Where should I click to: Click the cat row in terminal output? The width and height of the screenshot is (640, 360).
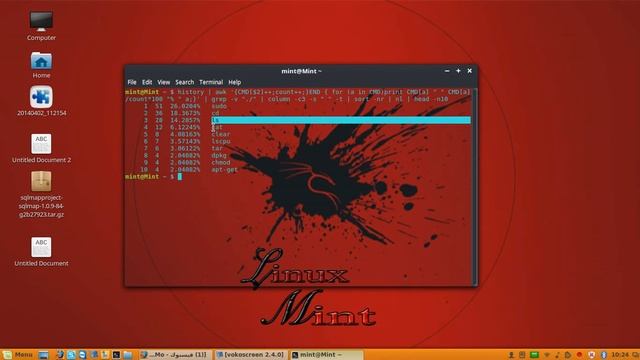tap(298, 127)
